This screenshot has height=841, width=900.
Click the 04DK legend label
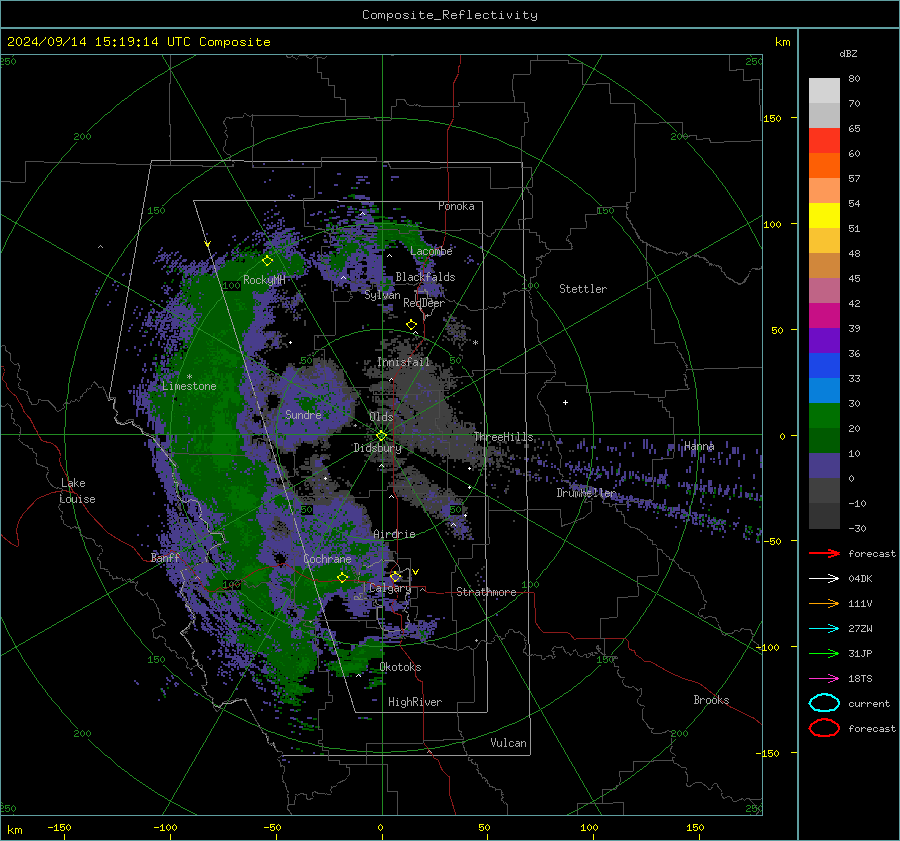pos(860,579)
